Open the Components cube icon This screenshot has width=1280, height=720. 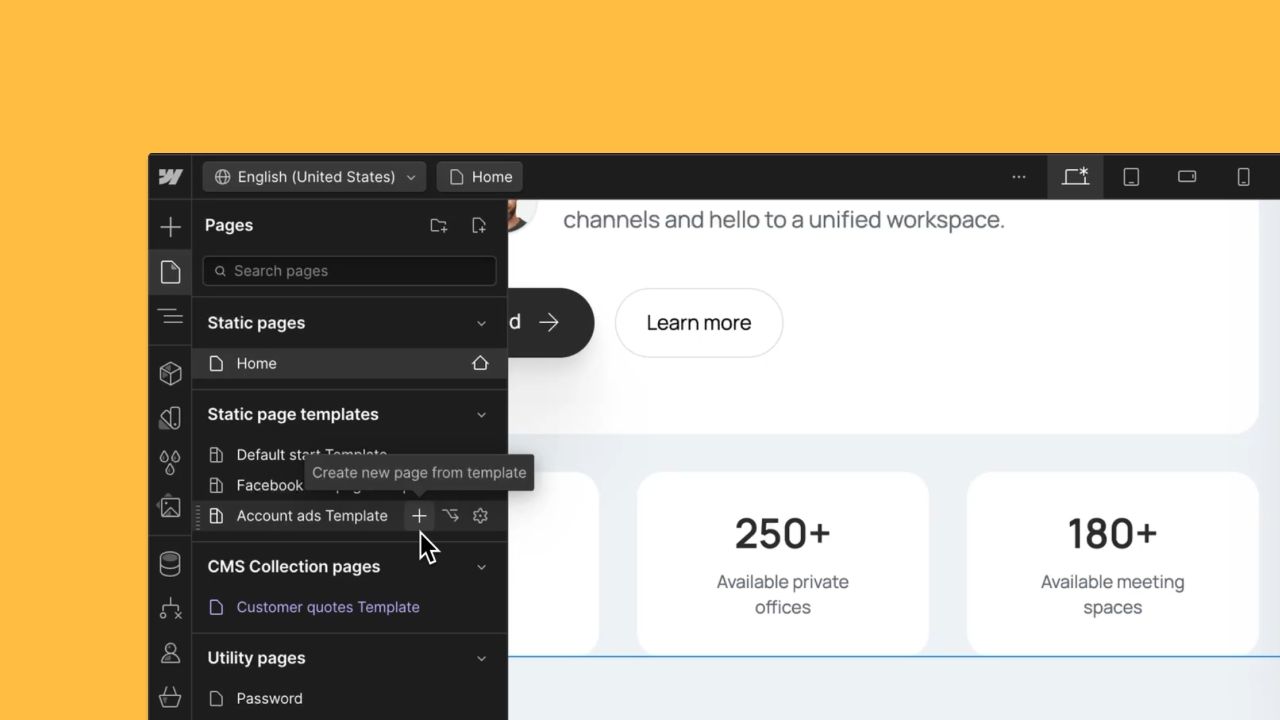click(x=170, y=373)
